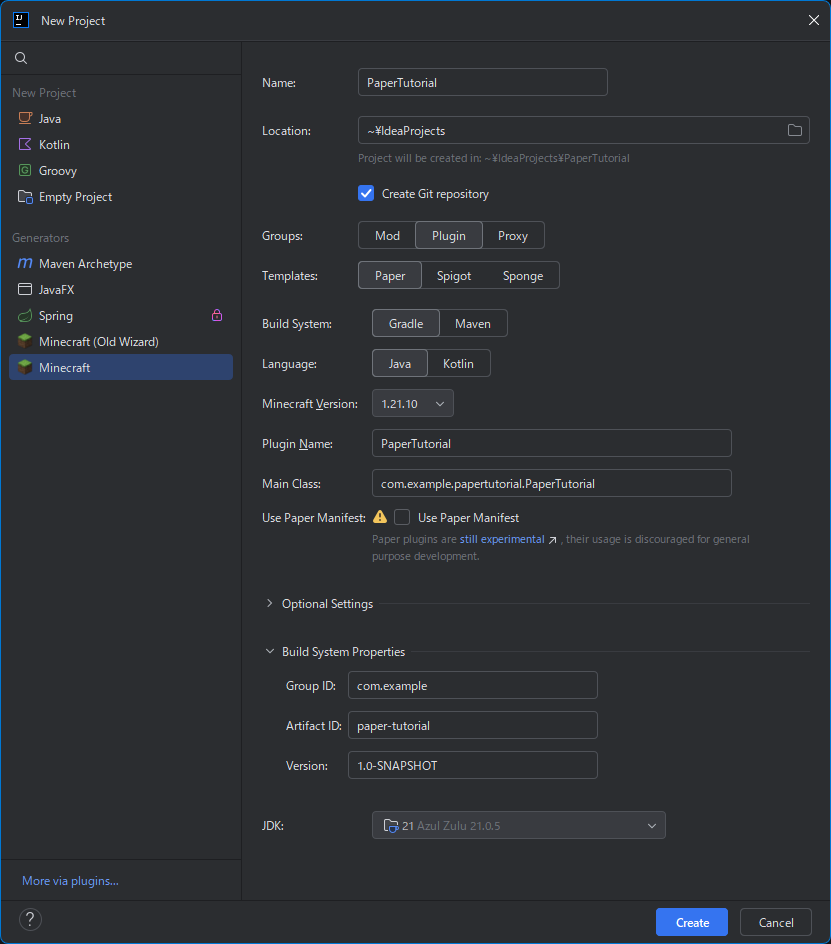The image size is (831, 944).
Task: Switch build system to Maven
Action: tap(472, 324)
